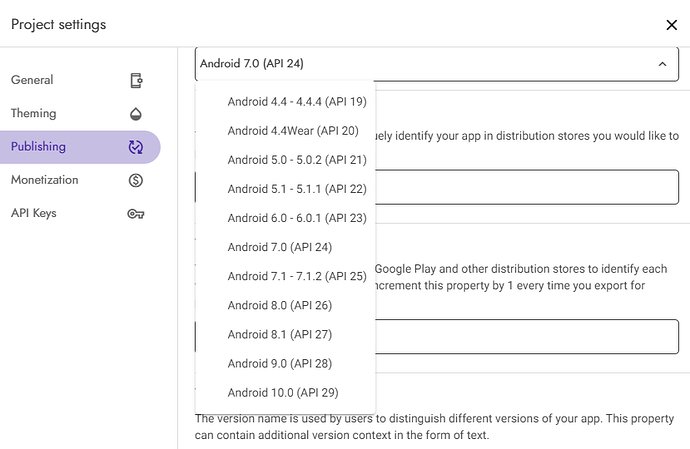Open the Monetization settings tab
Screen dimensions: 690x449
(79, 180)
